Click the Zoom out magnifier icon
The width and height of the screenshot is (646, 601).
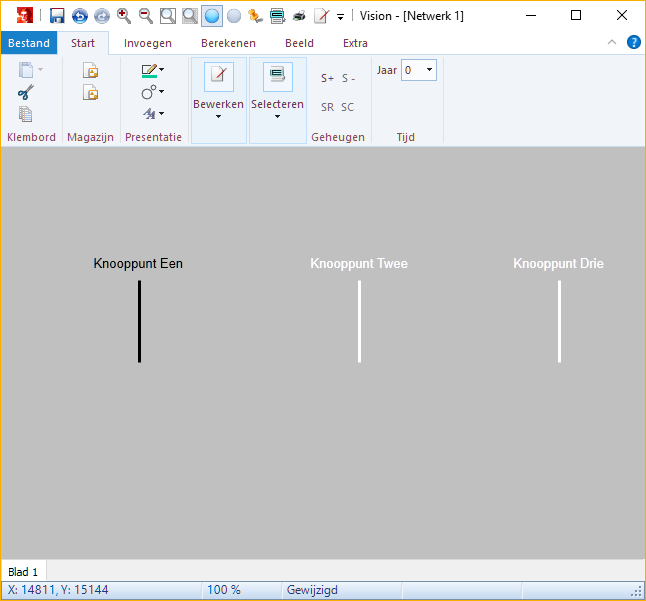pyautogui.click(x=146, y=16)
